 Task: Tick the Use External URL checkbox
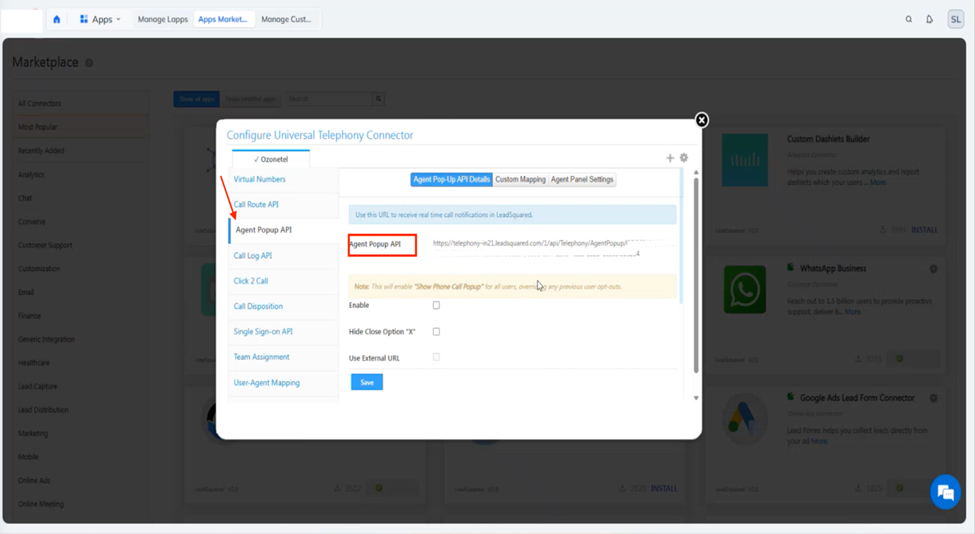pyautogui.click(x=436, y=357)
